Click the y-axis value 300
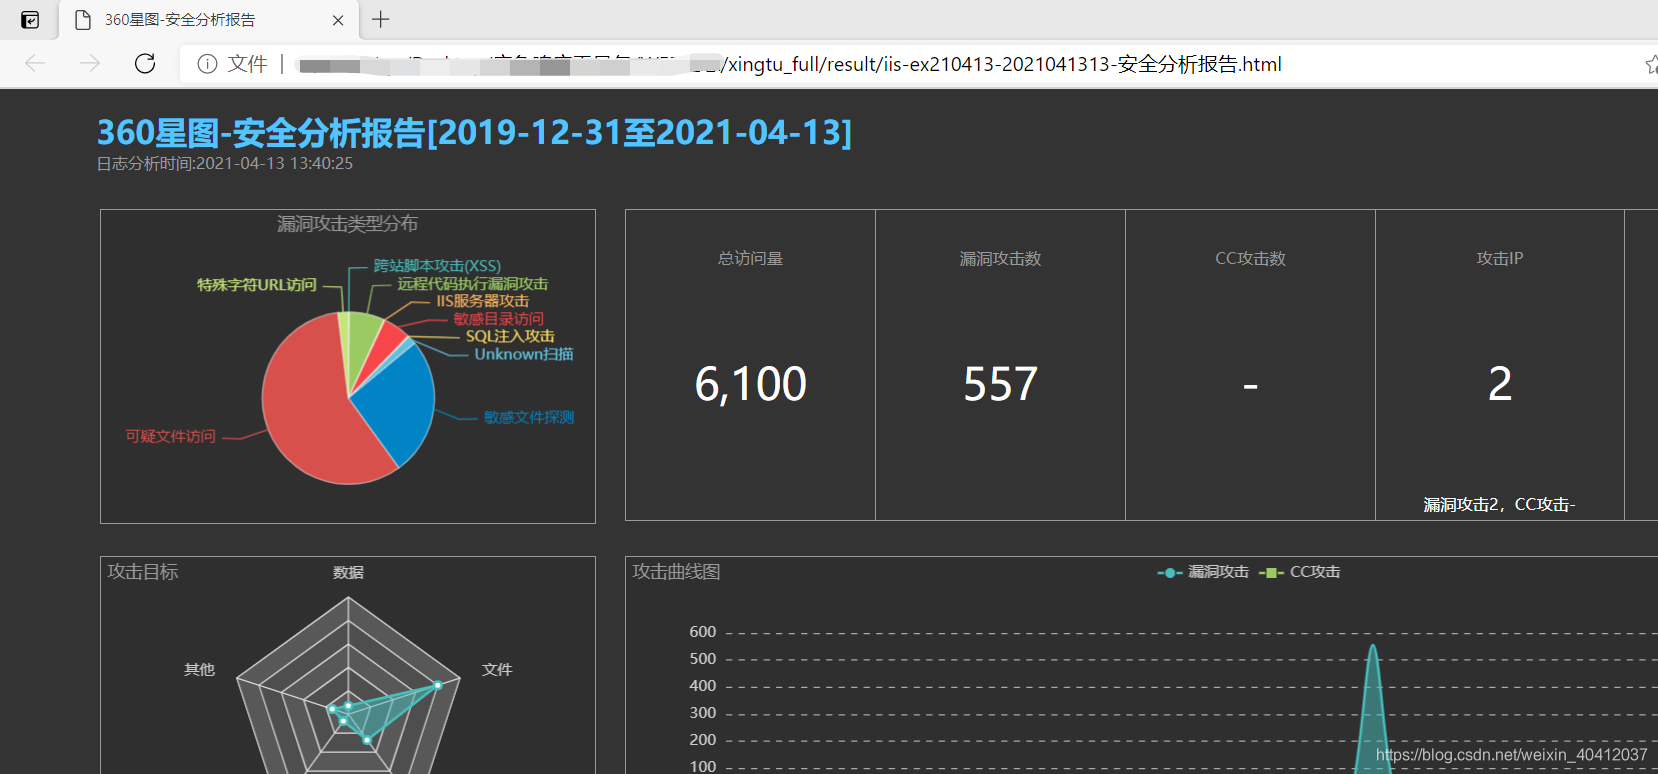 [703, 713]
